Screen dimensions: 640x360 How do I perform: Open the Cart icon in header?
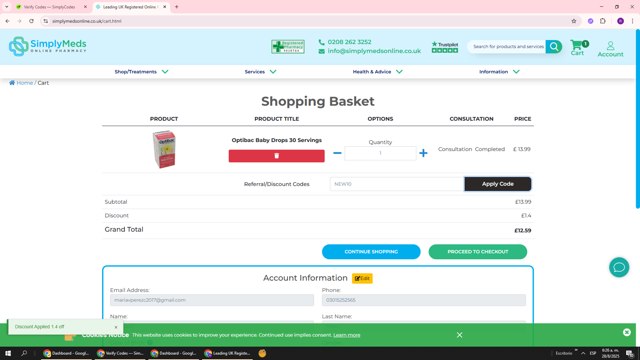pos(578,47)
